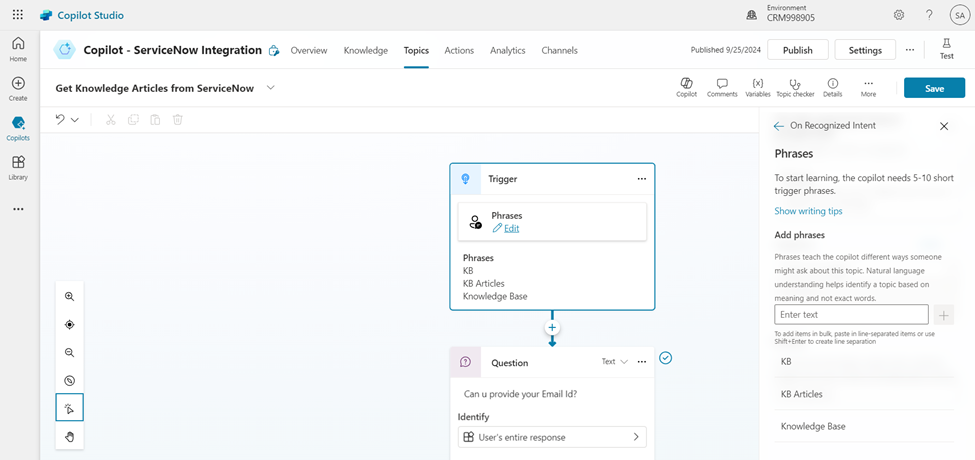
Task: Click the Enter text phrase field
Action: (851, 315)
